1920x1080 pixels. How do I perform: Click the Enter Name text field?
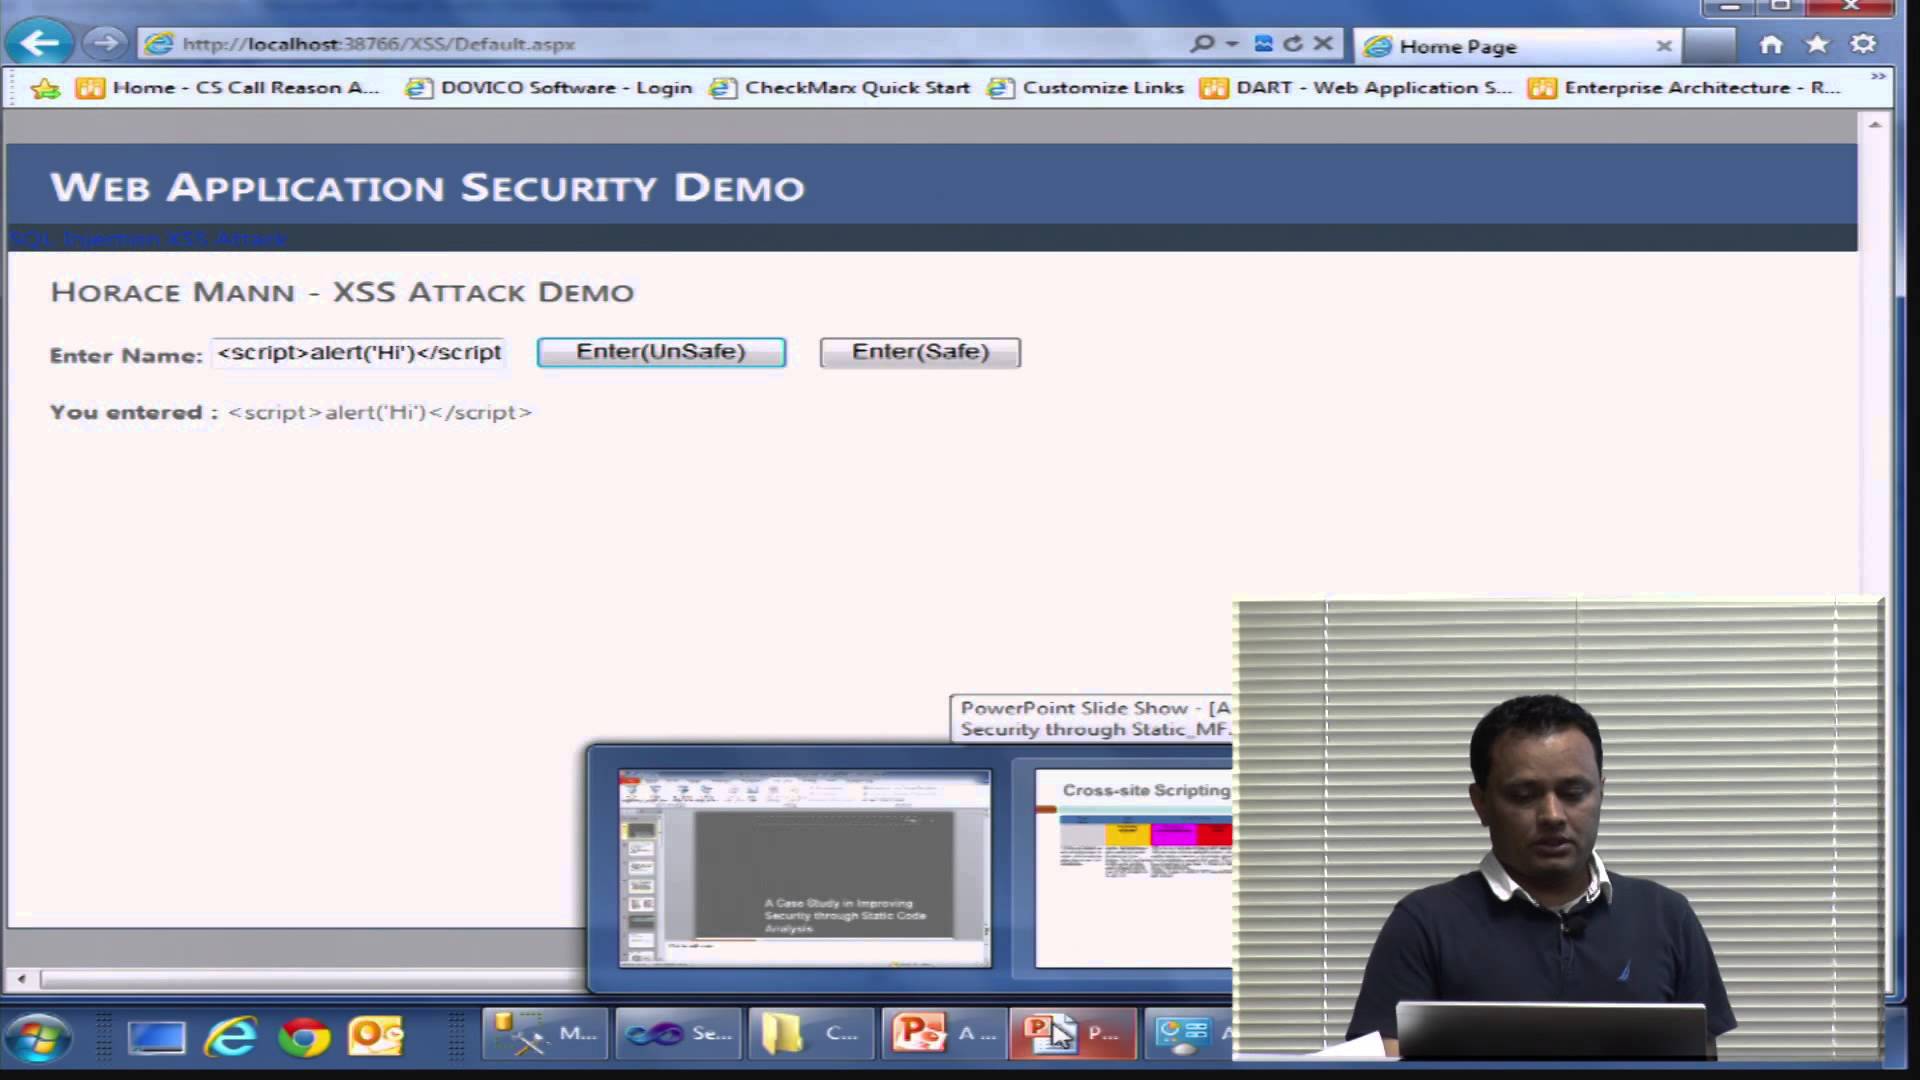point(358,353)
